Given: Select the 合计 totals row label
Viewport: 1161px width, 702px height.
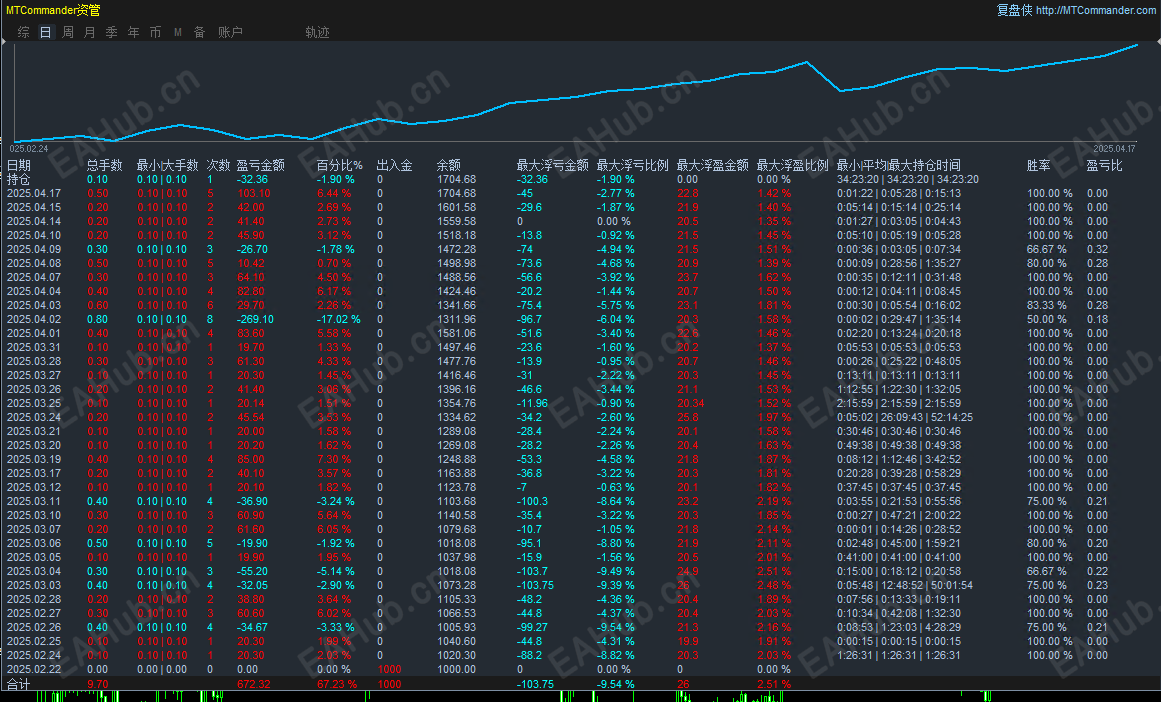Looking at the screenshot, I should (19, 684).
